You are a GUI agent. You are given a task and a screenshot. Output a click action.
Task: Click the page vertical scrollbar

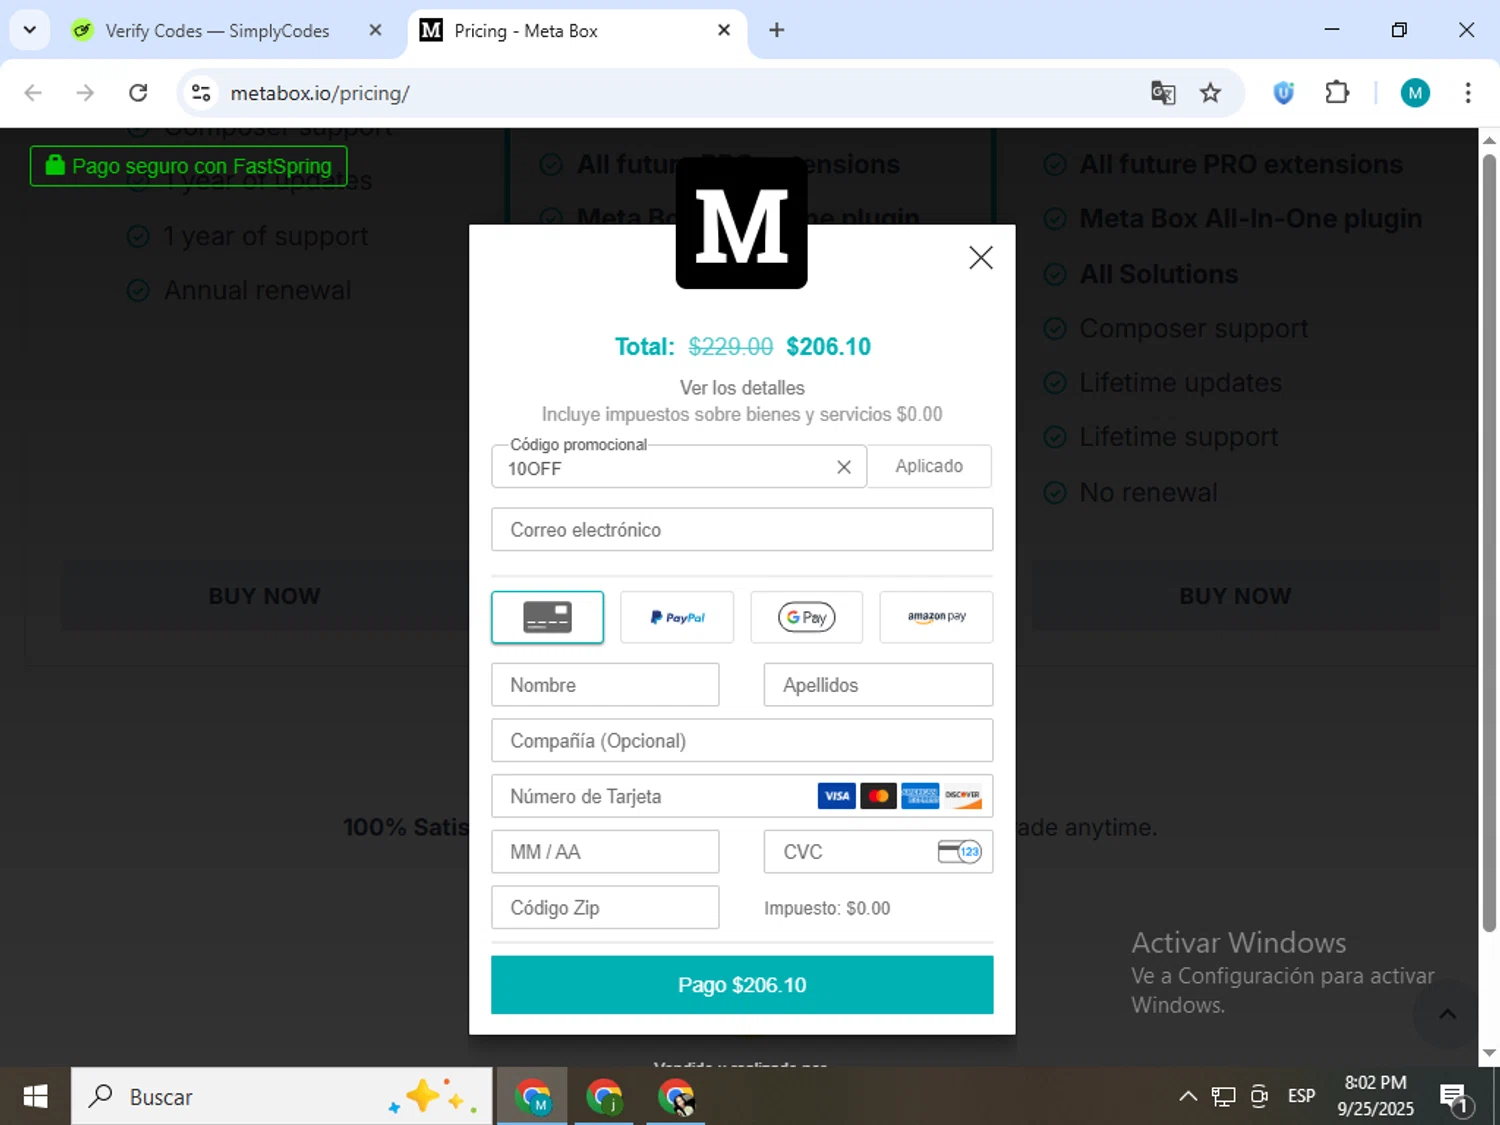pyautogui.click(x=1489, y=543)
